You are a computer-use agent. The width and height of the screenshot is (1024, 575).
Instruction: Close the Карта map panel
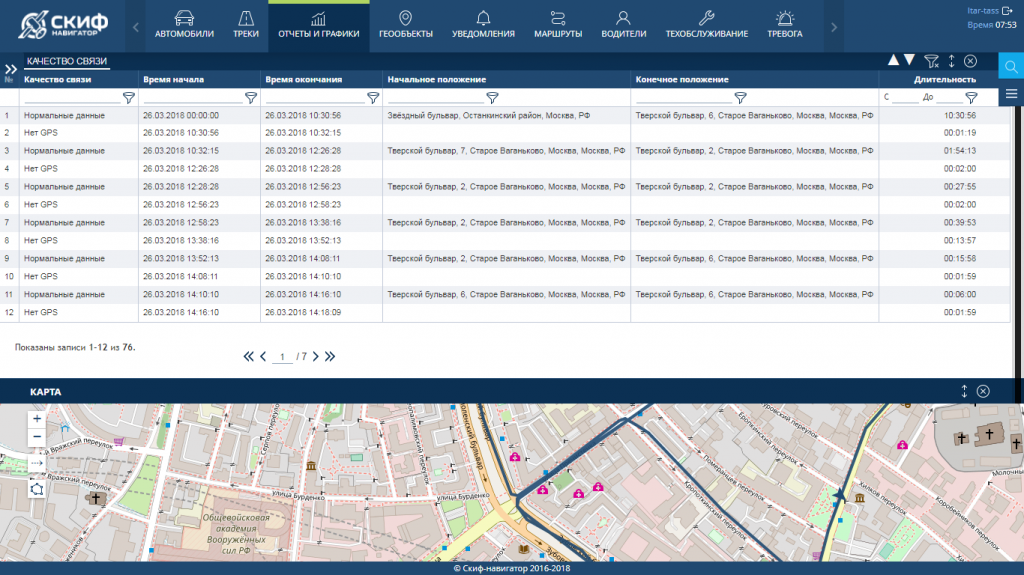983,391
